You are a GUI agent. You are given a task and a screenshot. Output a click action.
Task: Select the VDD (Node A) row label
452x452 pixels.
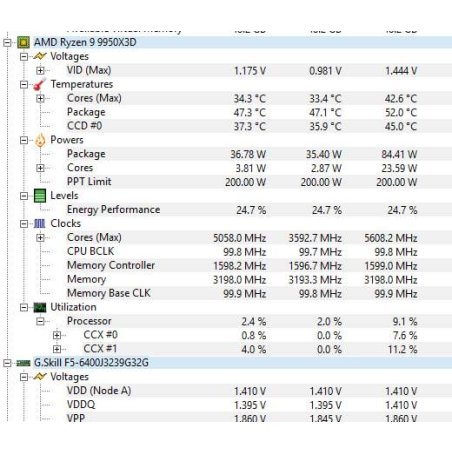click(99, 390)
